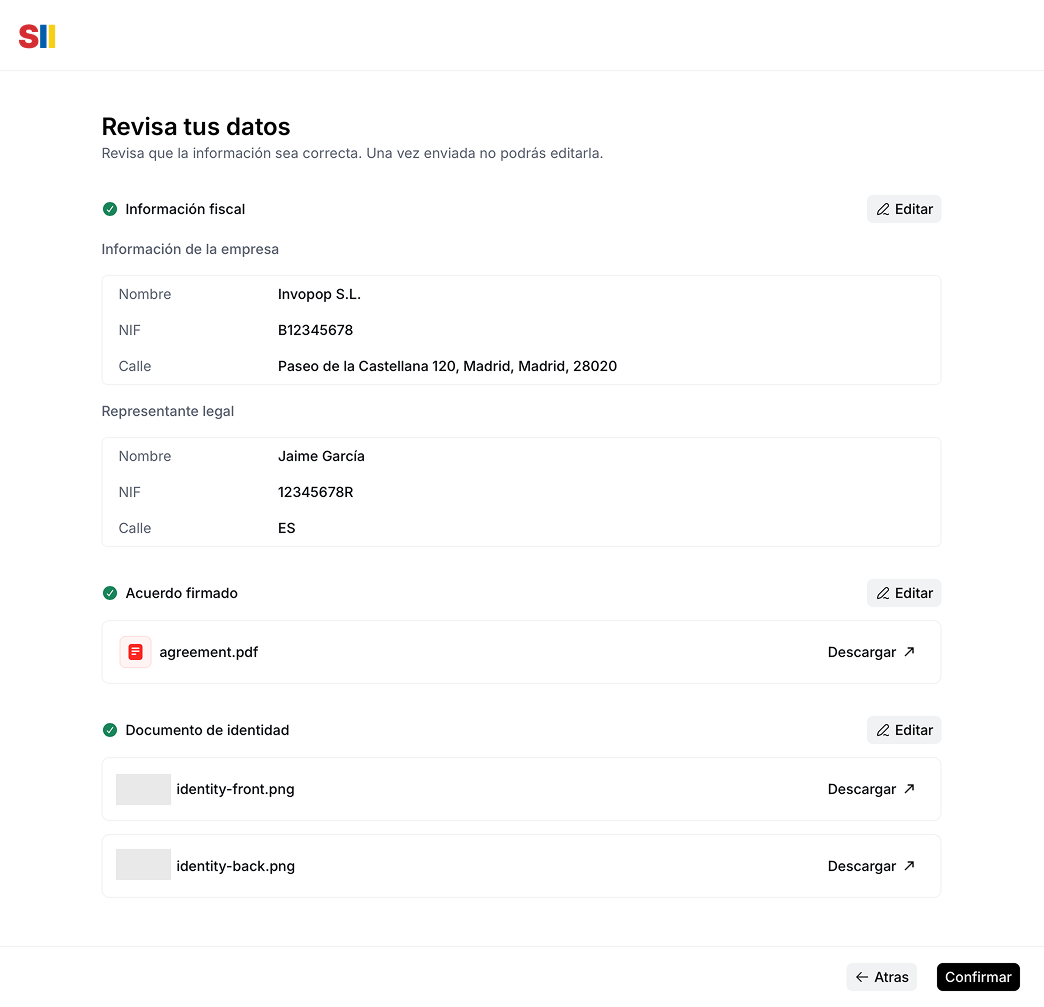Click the pencil icon to edit Información fiscal

883,209
